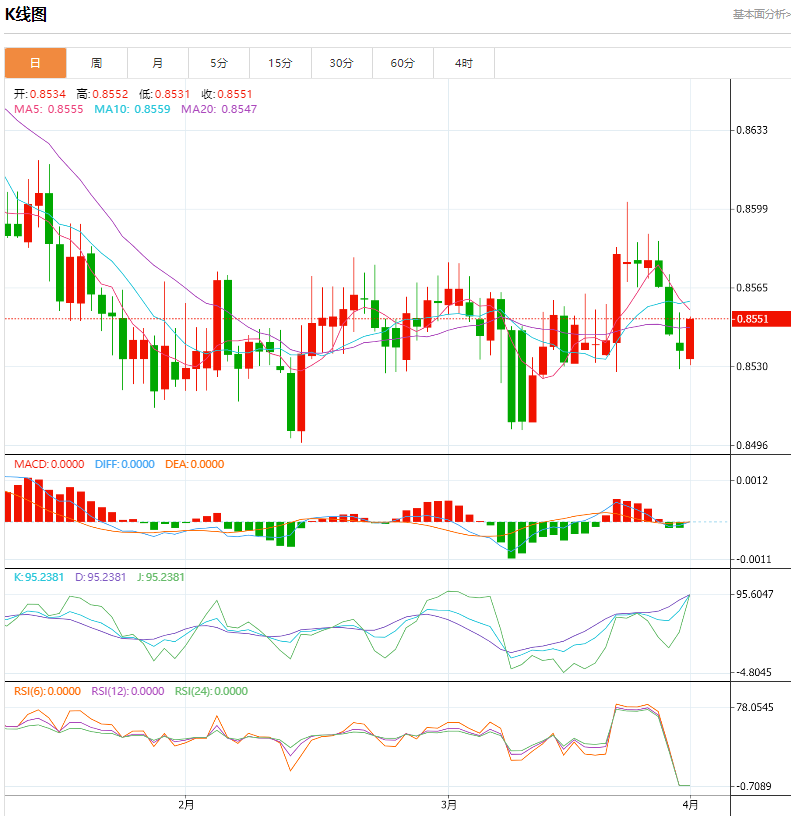791x816 pixels.
Task: Open the 基本面分析 link
Action: pyautogui.click(x=761, y=14)
